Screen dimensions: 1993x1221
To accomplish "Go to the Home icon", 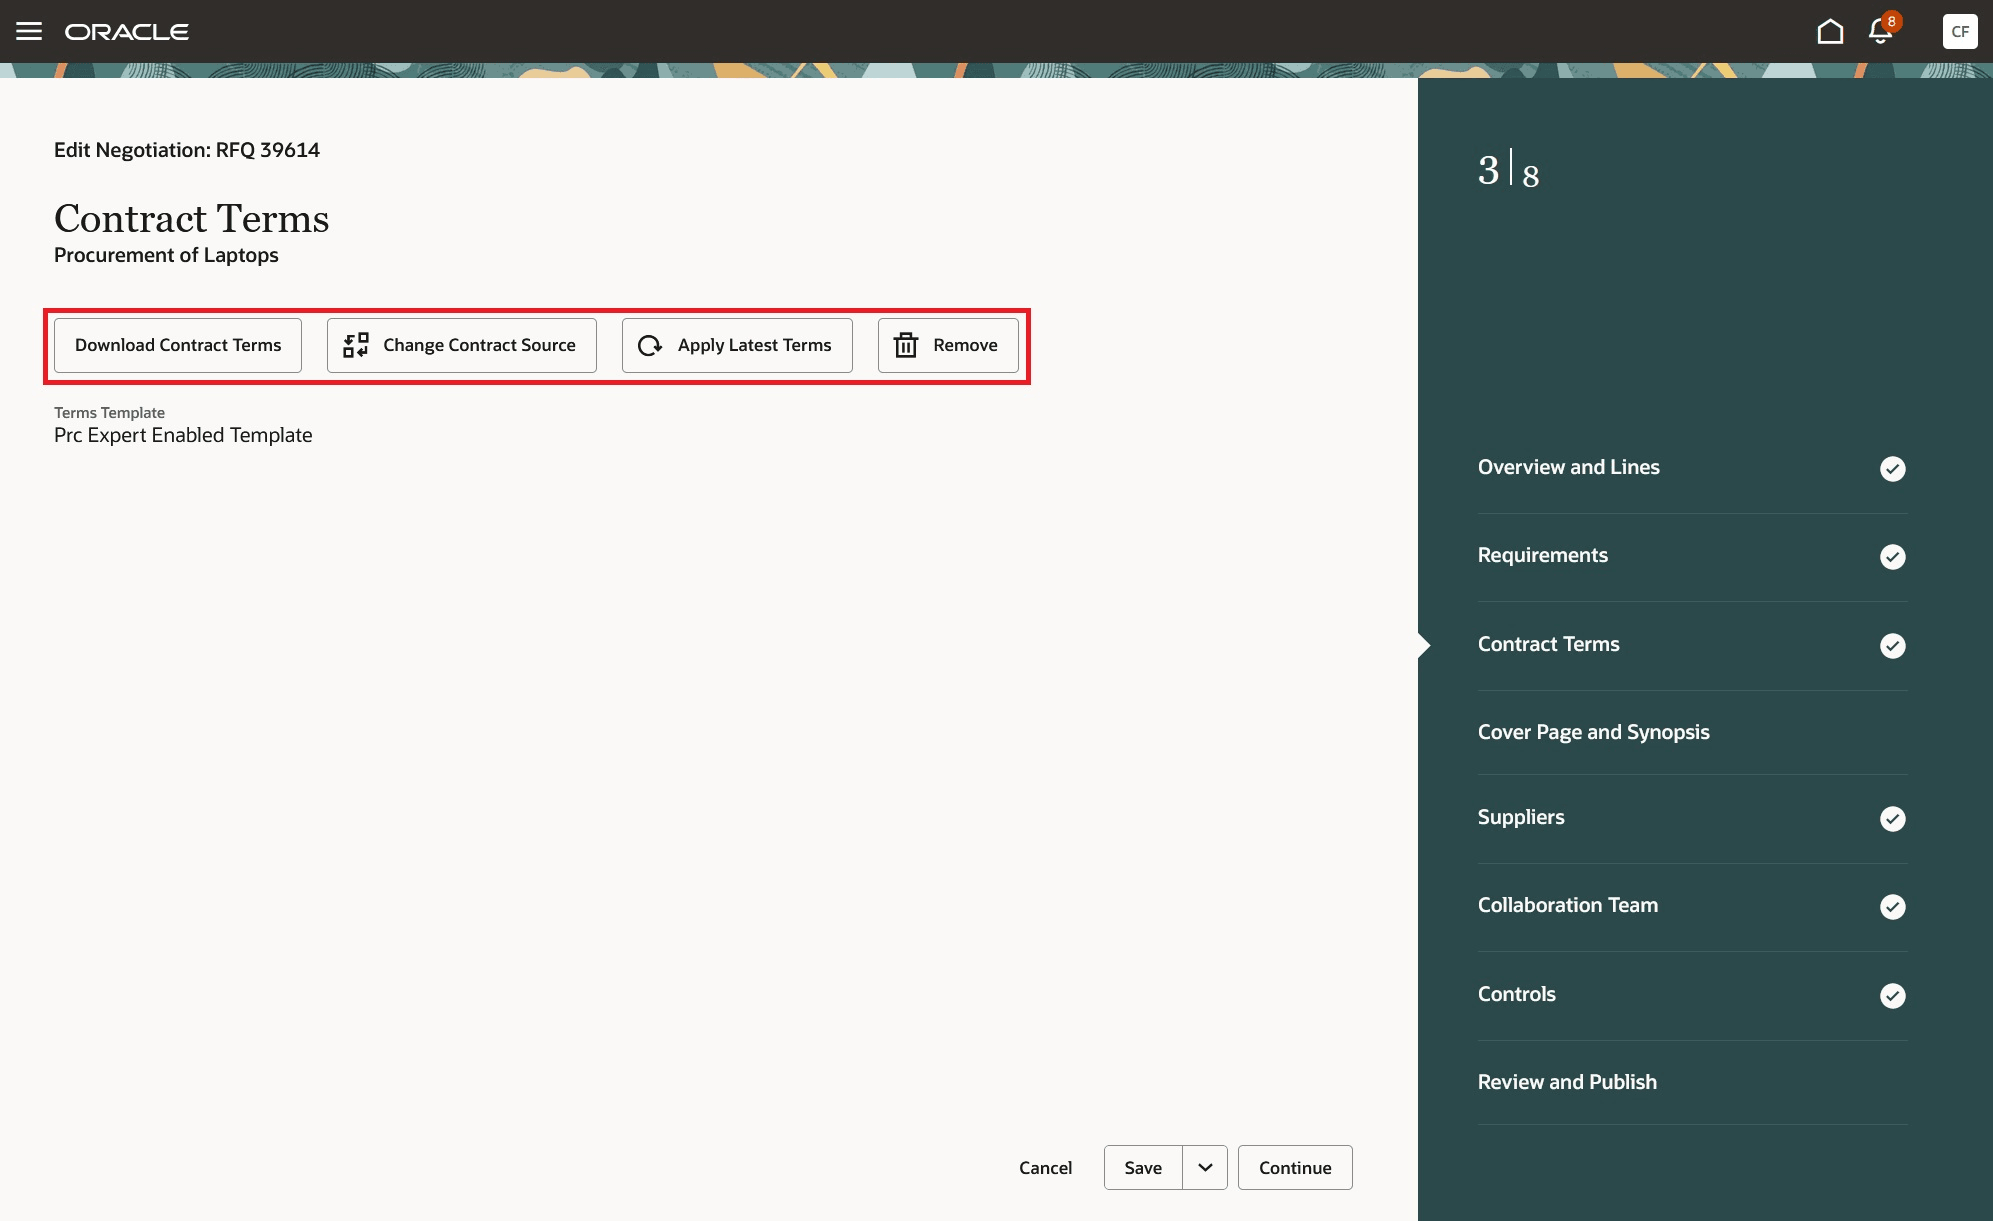I will (x=1829, y=31).
